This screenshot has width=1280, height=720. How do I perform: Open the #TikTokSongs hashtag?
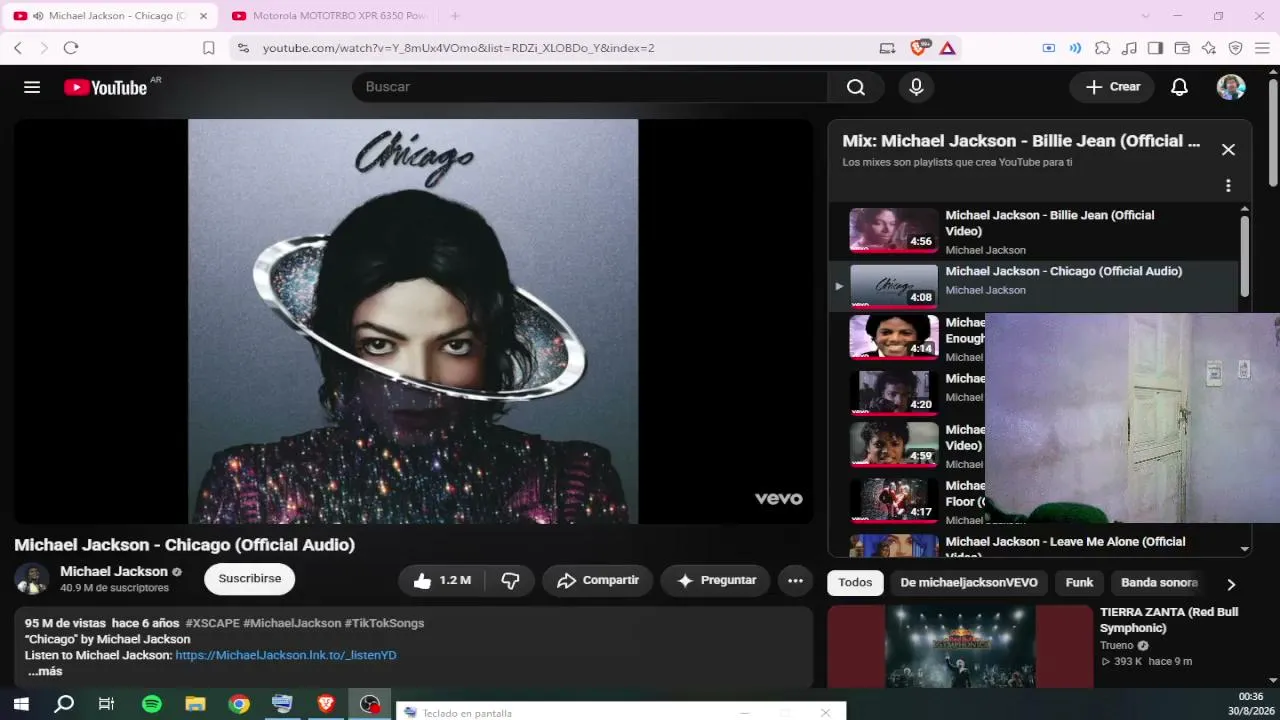[x=384, y=623]
